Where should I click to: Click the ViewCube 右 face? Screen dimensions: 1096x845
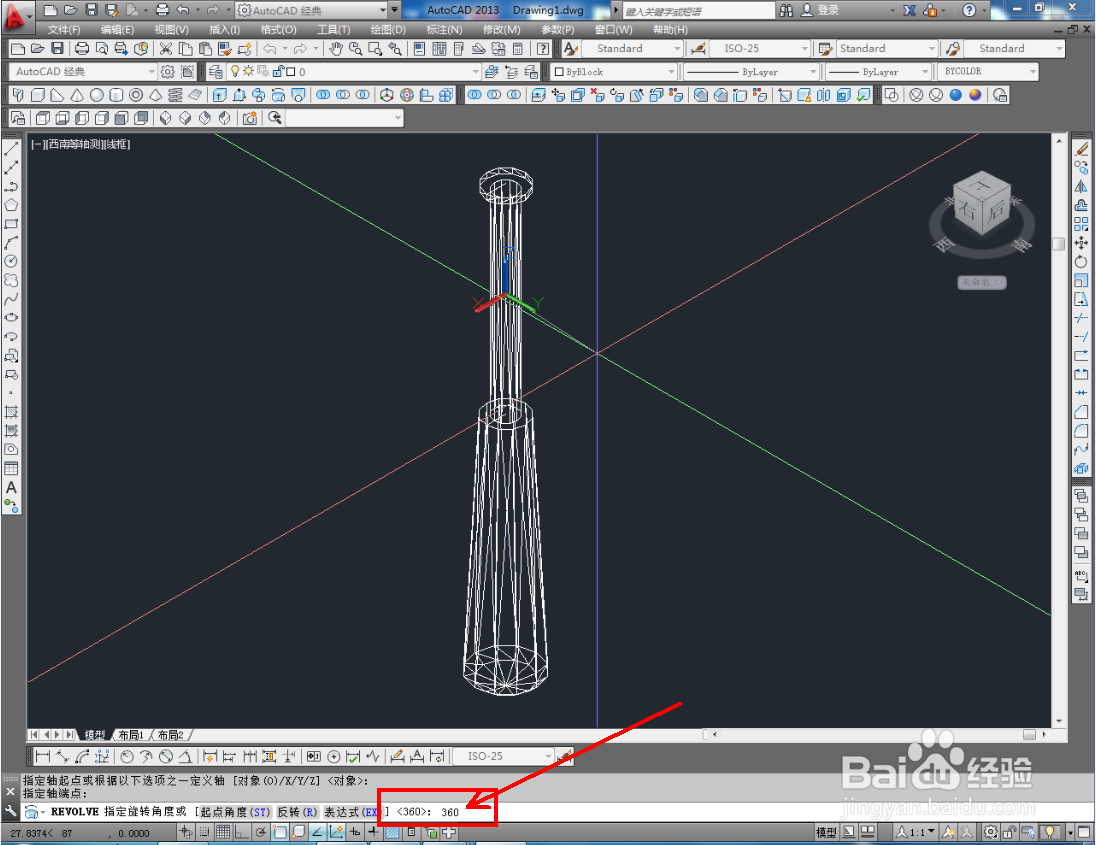point(968,208)
